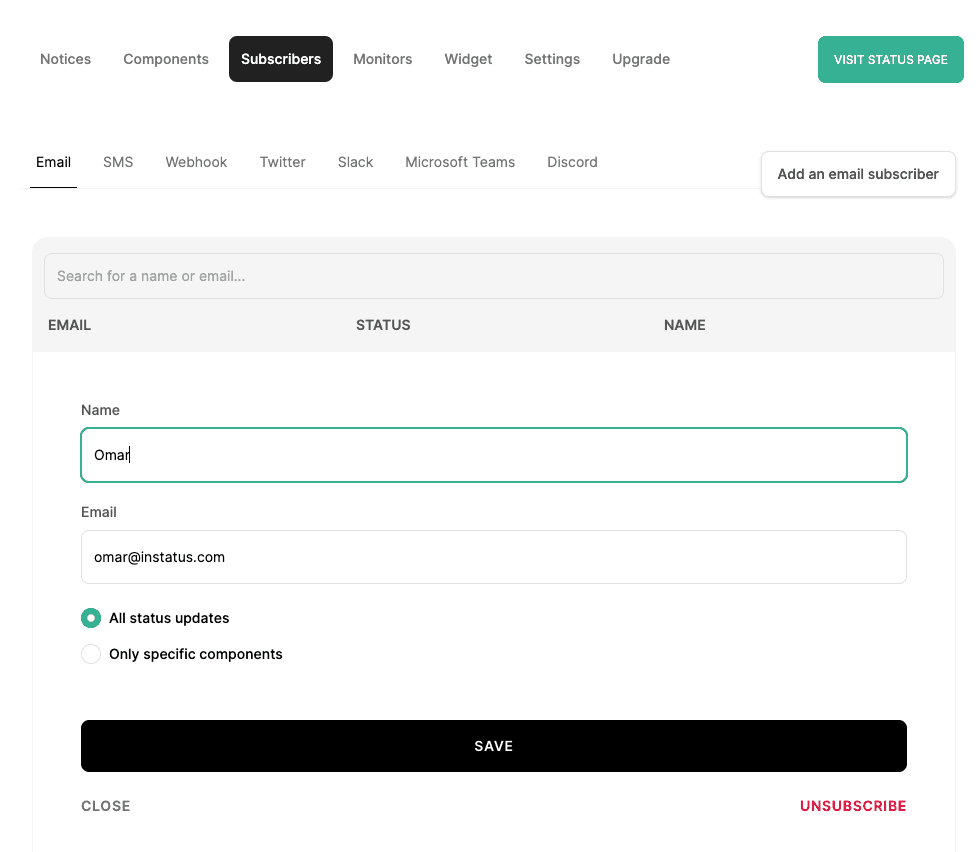The width and height of the screenshot is (980, 852).
Task: Click the subscriber search field
Action: 493,275
